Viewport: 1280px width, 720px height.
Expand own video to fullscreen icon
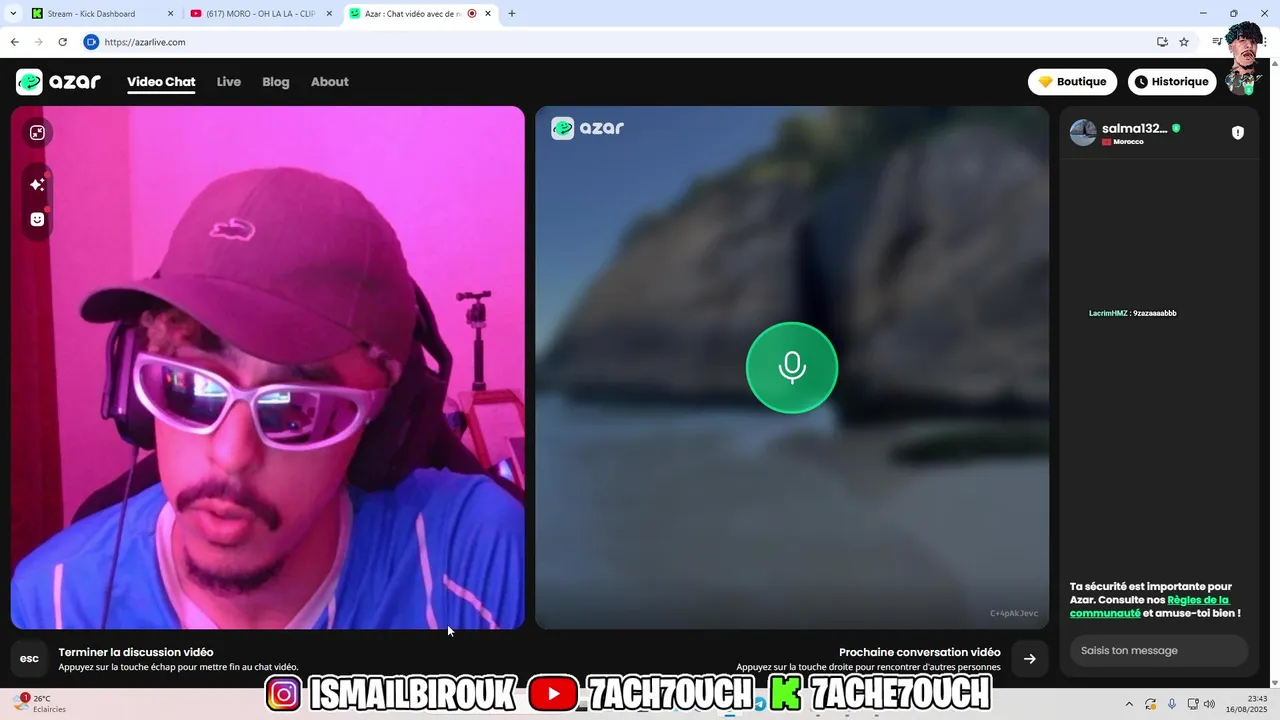click(37, 133)
